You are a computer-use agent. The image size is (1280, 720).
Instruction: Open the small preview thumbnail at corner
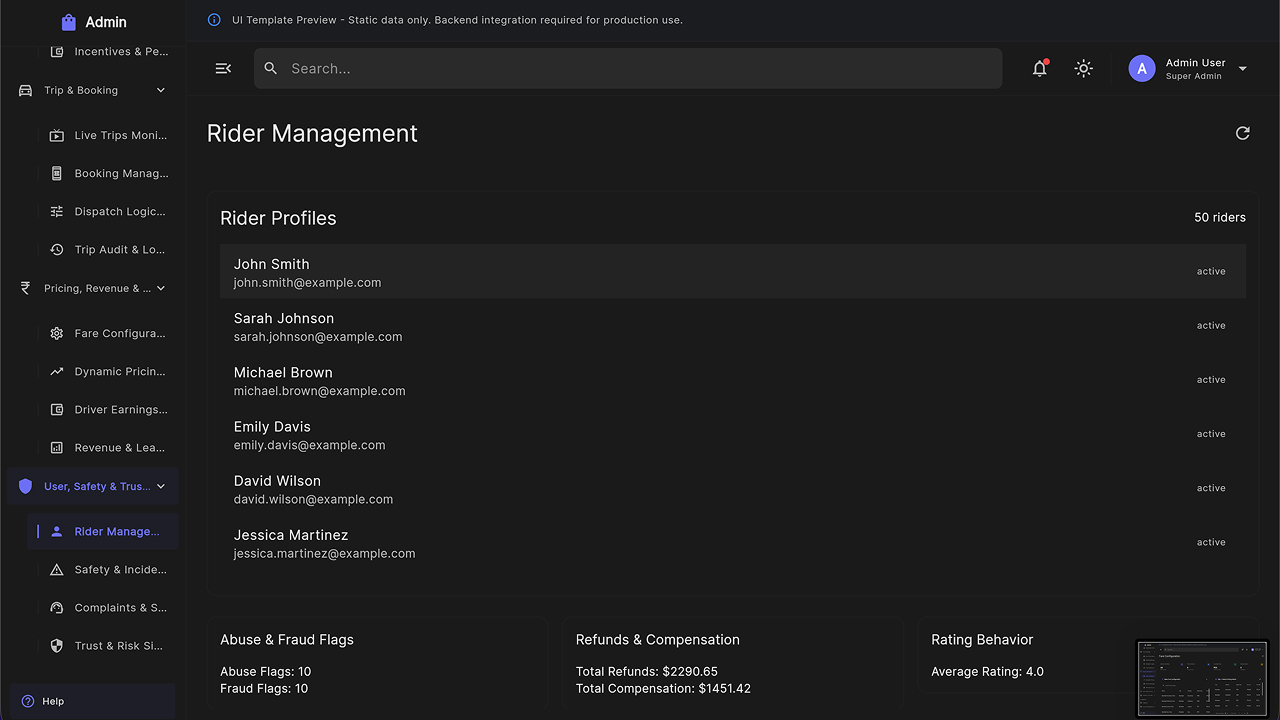point(1203,678)
